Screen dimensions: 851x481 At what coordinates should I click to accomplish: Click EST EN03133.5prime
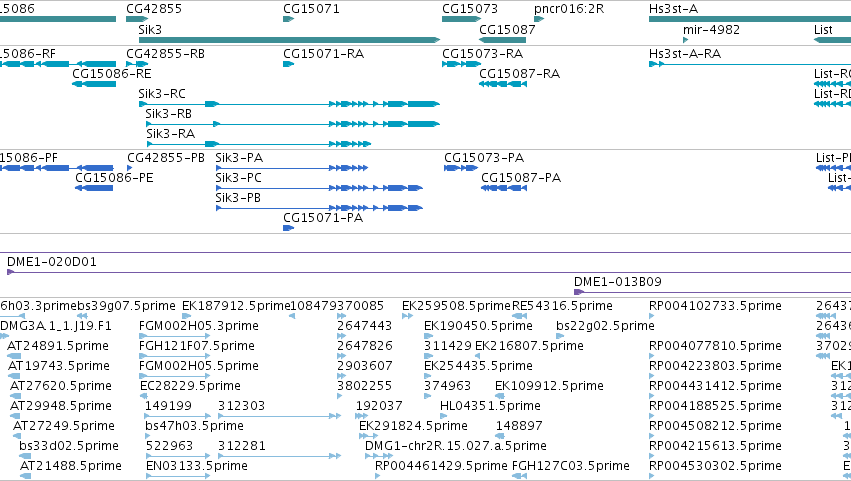coord(196,466)
